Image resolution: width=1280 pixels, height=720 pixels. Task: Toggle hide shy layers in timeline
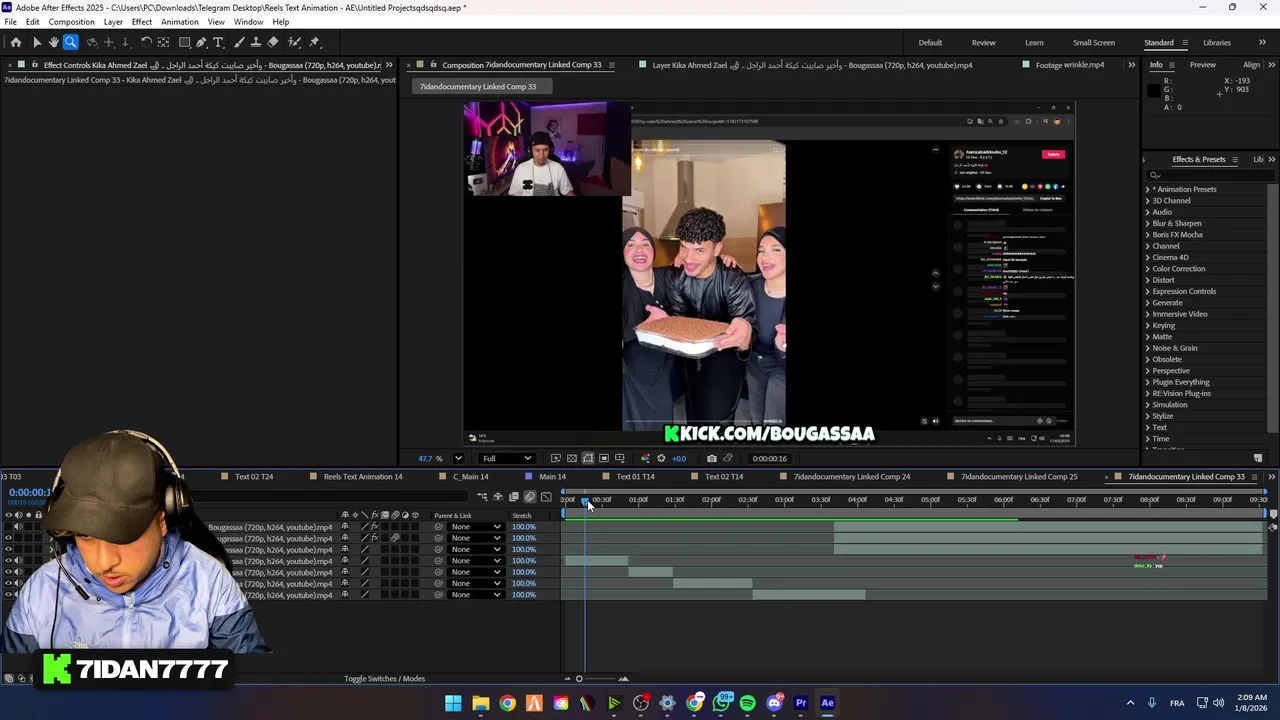click(498, 497)
